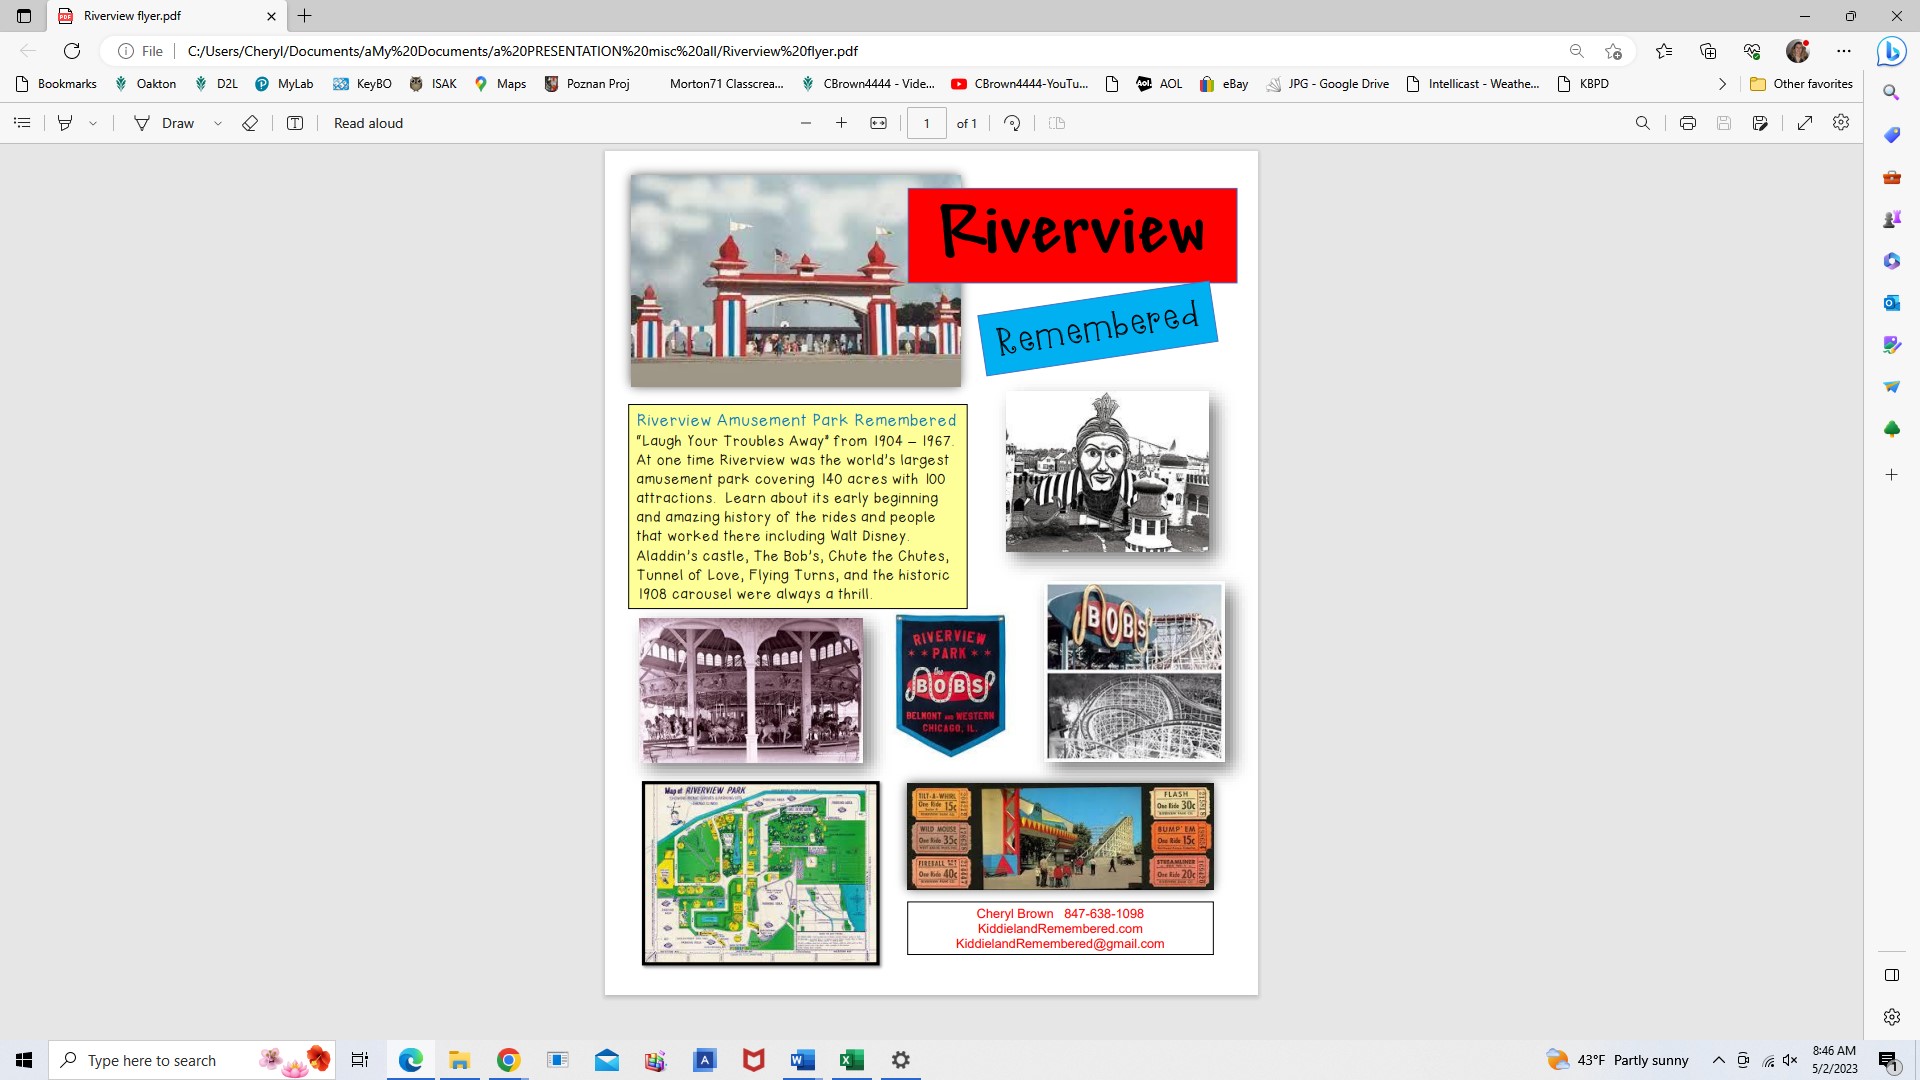Open PDF search in toolbar

pos(1642,123)
